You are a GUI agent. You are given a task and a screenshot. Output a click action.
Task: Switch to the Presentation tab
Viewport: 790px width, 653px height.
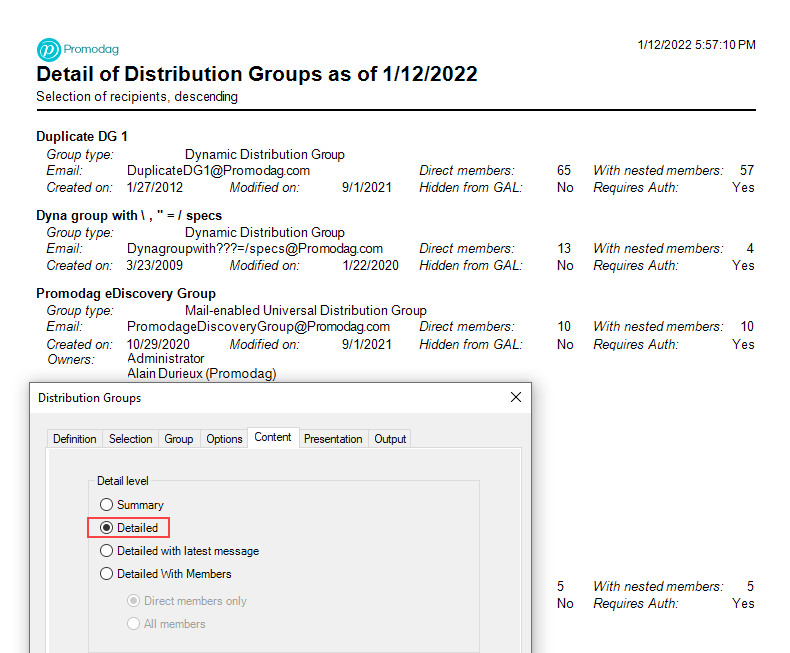click(x=333, y=439)
